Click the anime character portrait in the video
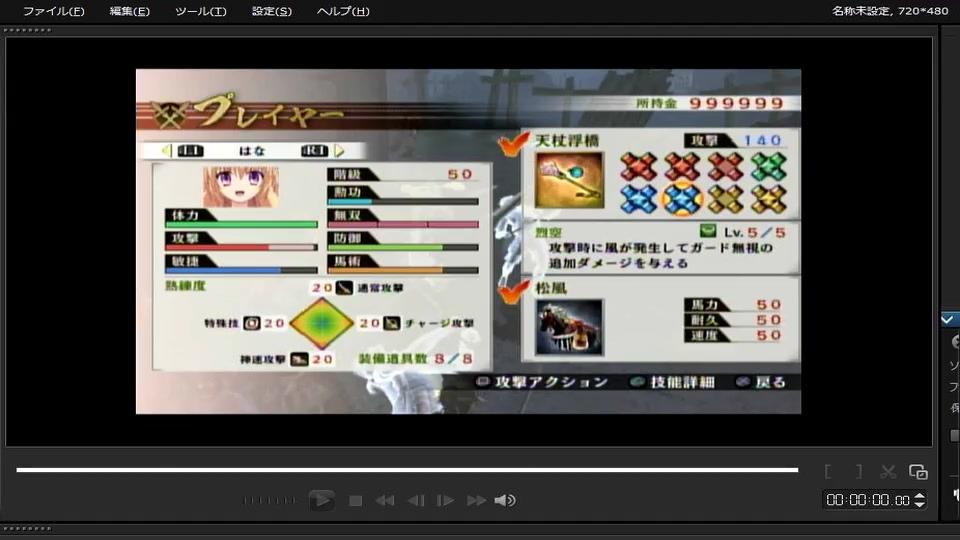The image size is (960, 540). [241, 186]
